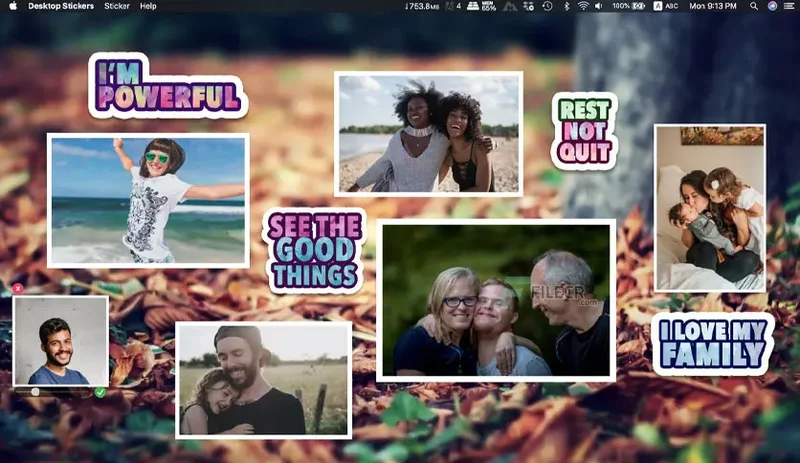Select the mother with children photo sticker
Image resolution: width=800 pixels, height=463 pixels.
click(710, 208)
